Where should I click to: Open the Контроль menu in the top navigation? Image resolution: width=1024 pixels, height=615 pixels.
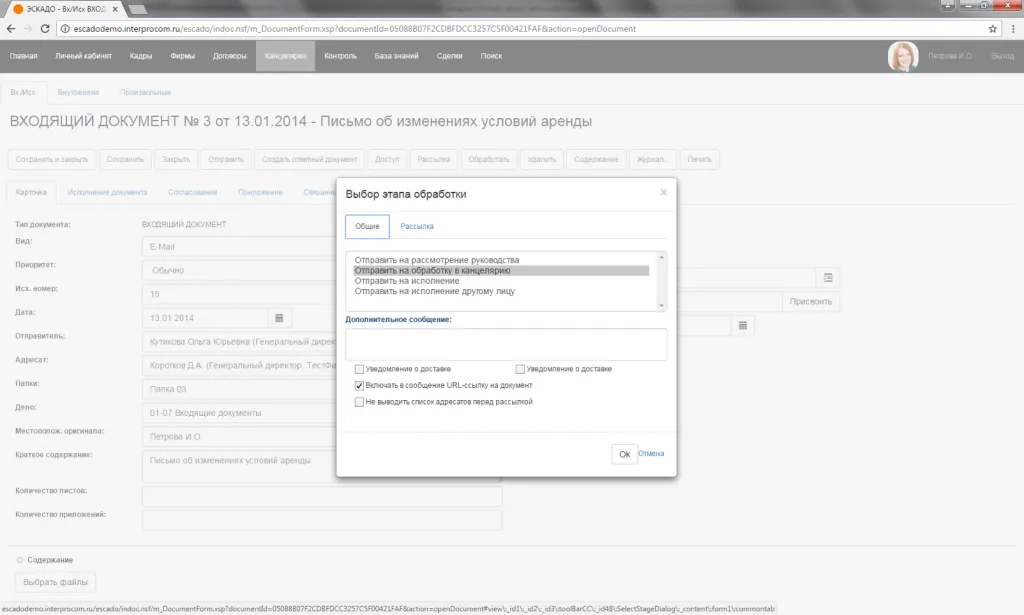340,56
